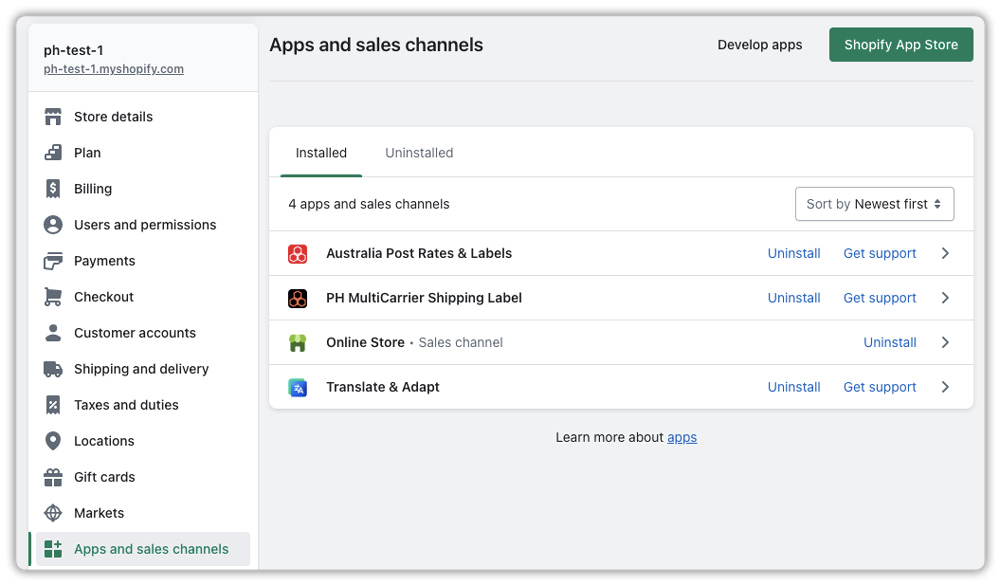
Task: Click the Billing receipt icon
Action: (x=53, y=189)
